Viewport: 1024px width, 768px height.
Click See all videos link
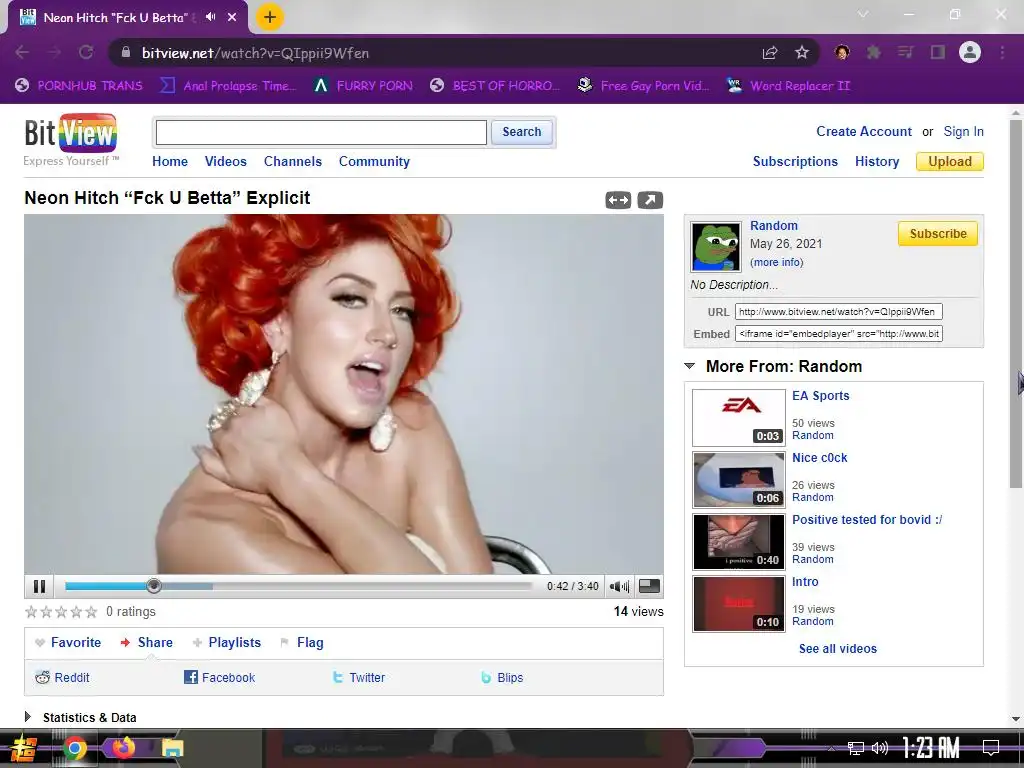click(838, 648)
